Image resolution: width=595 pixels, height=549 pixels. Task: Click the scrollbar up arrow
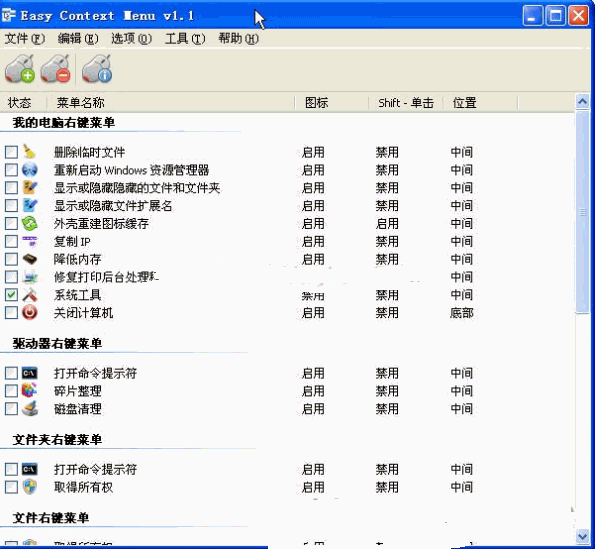pos(582,101)
